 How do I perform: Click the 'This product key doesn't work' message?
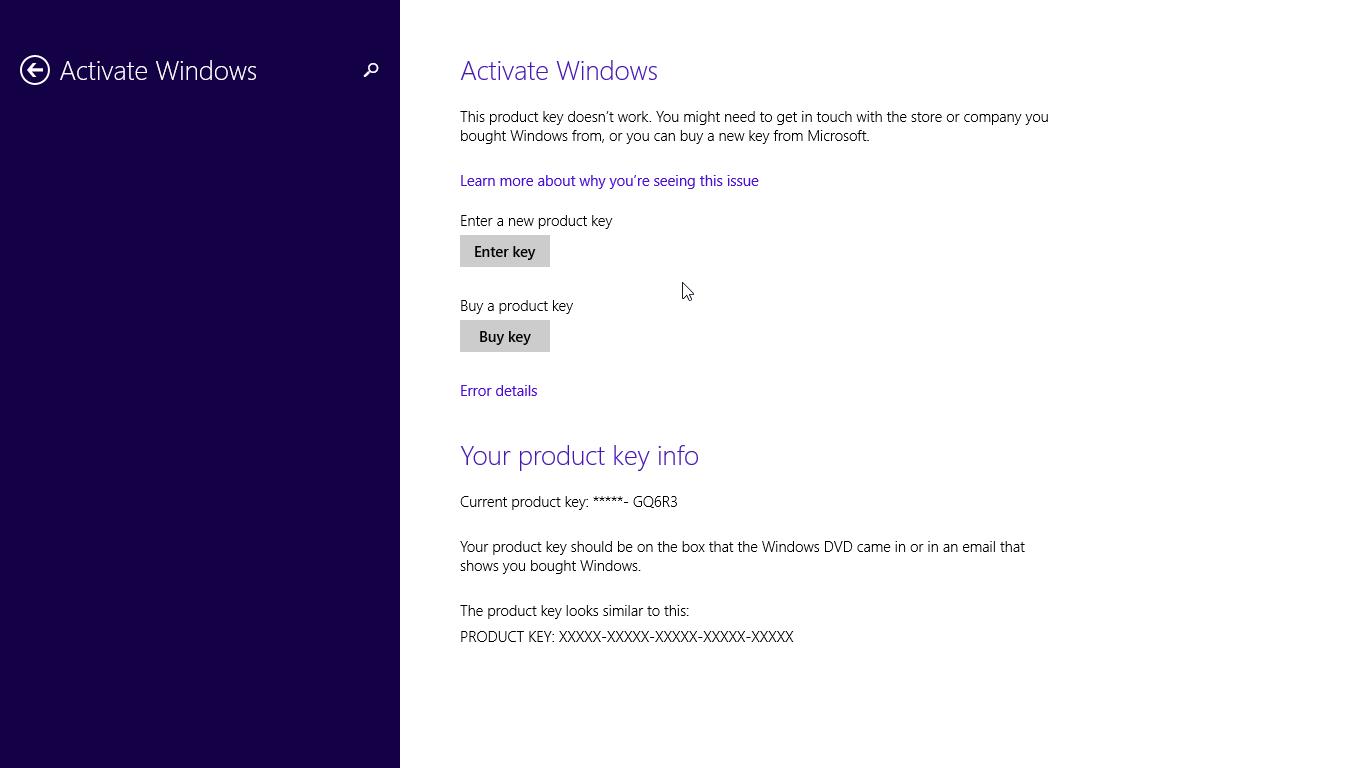coord(754,126)
